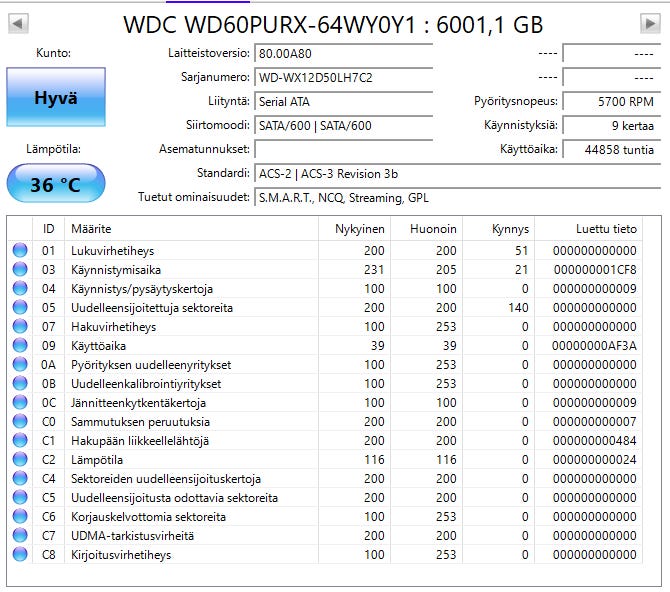Select status orb for C7 UDMA-tarkistusvirheitä

[20, 535]
